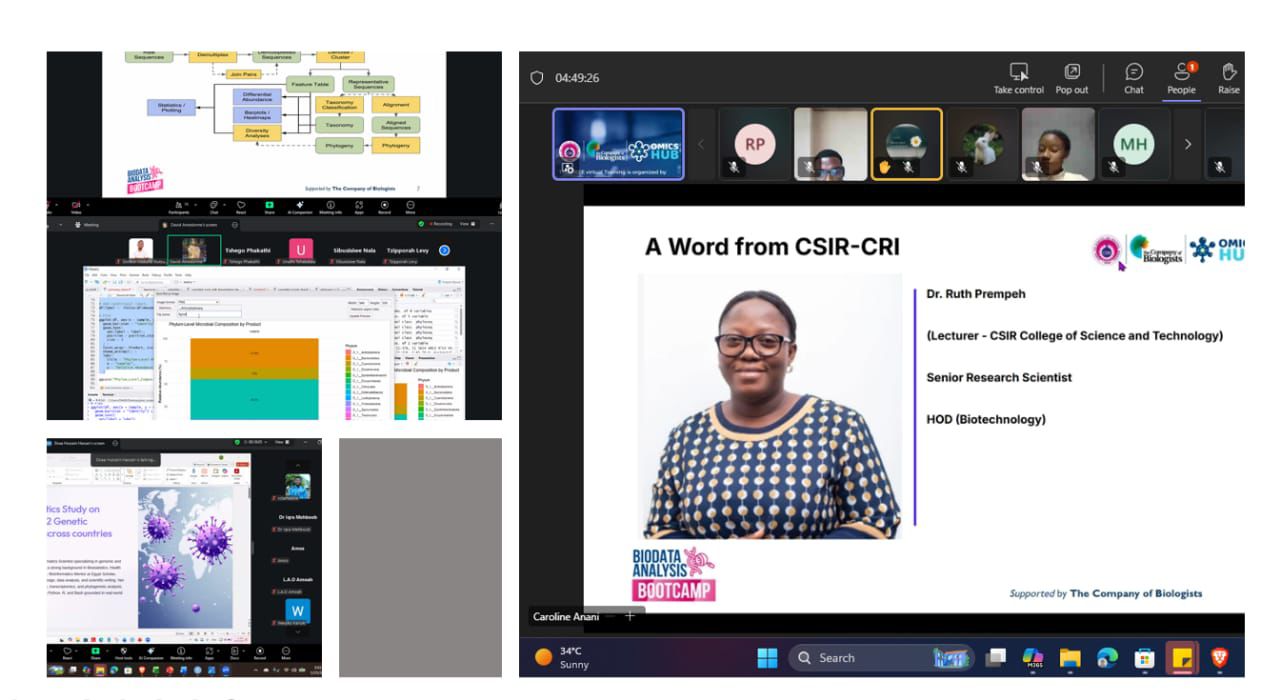The height and width of the screenshot is (700, 1280).
Task: Click the shield security icon beside timer
Action: click(x=537, y=77)
